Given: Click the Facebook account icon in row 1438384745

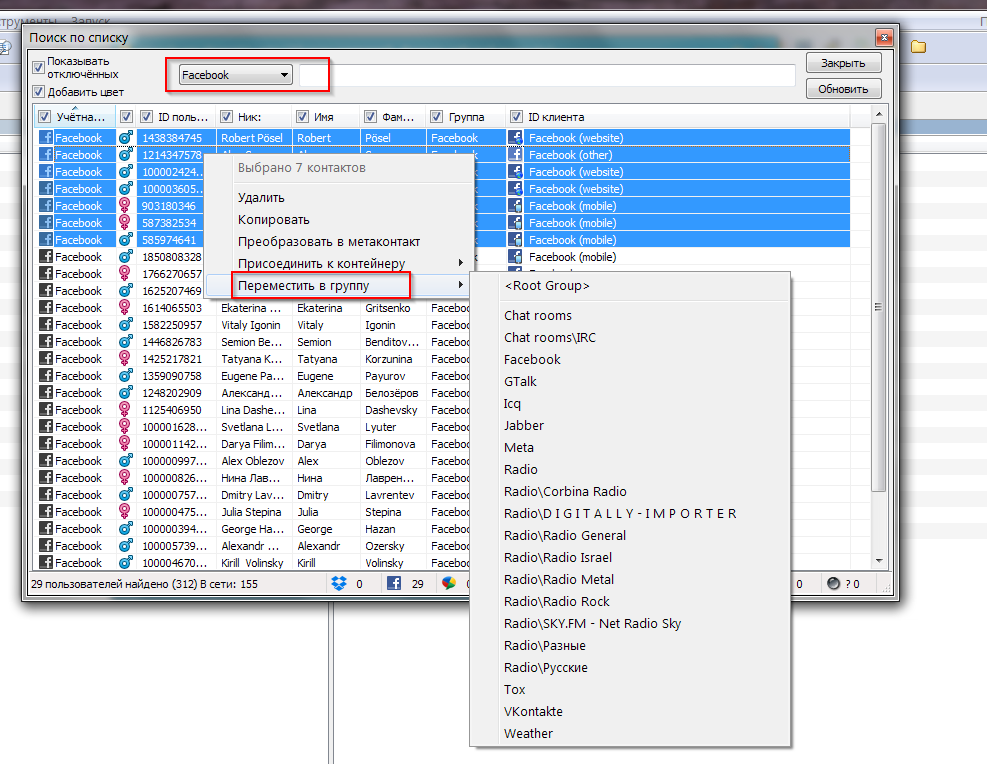Looking at the screenshot, I should [x=46, y=137].
